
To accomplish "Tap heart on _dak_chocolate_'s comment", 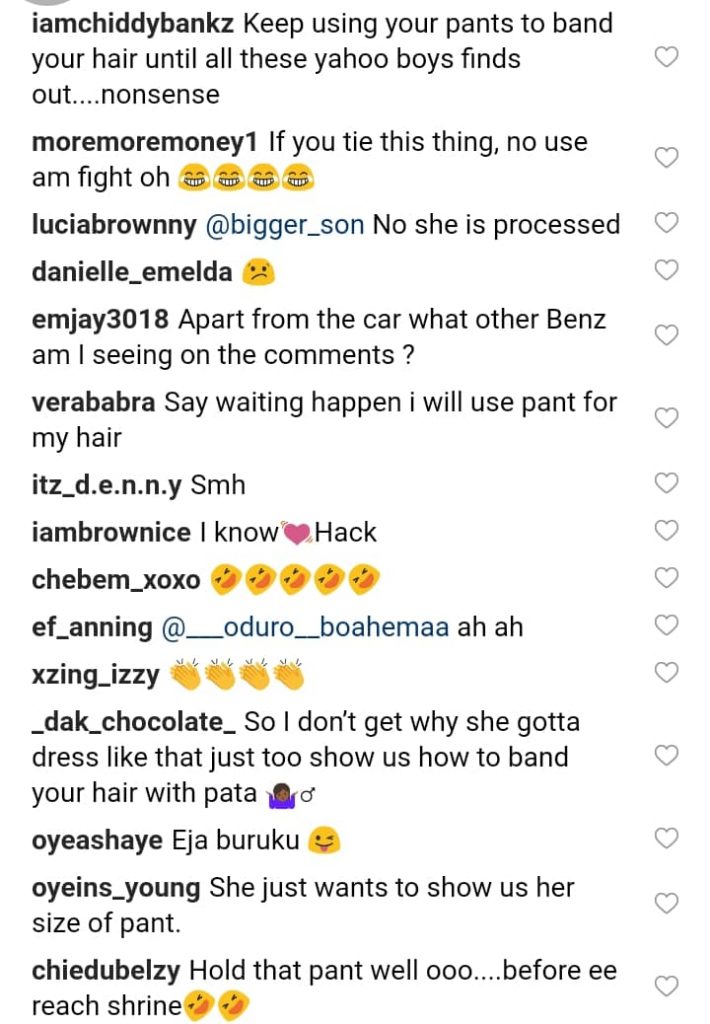I will (665, 755).
